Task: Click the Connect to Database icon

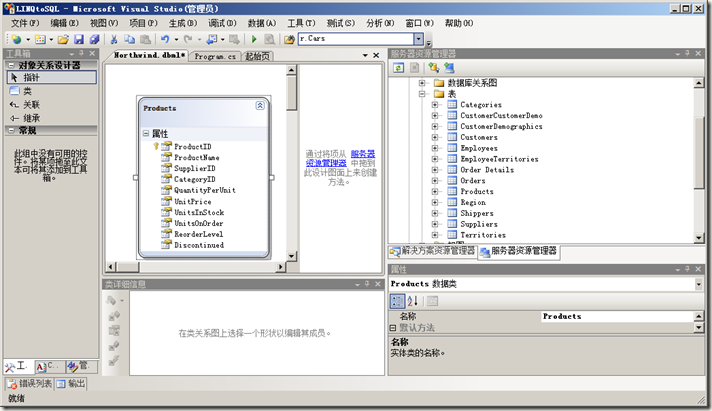Action: click(434, 68)
